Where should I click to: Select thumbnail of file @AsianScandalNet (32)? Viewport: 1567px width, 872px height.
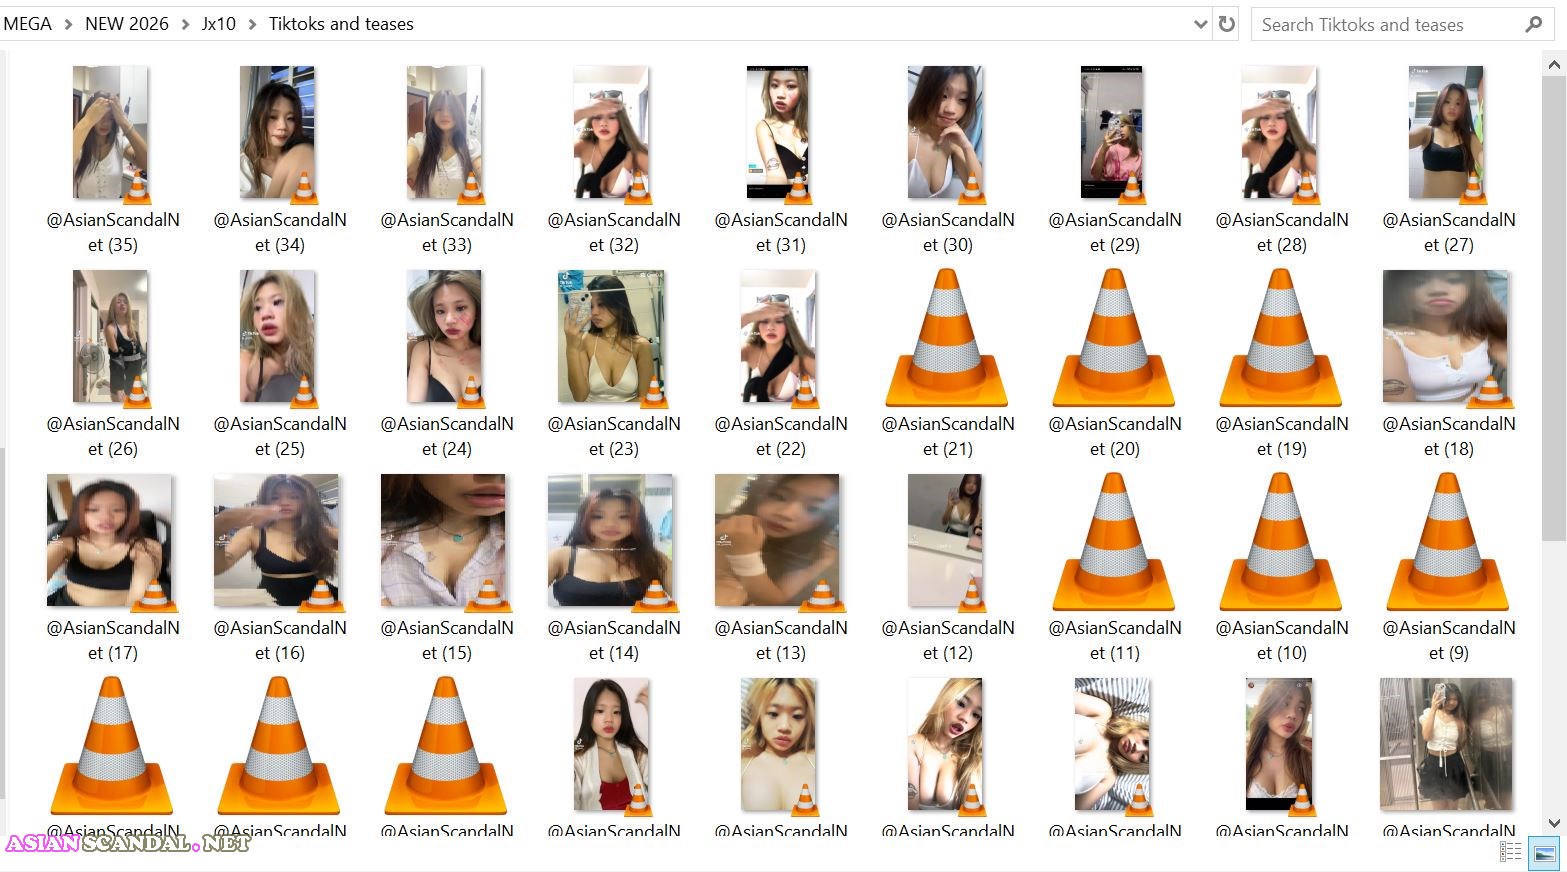click(613, 134)
